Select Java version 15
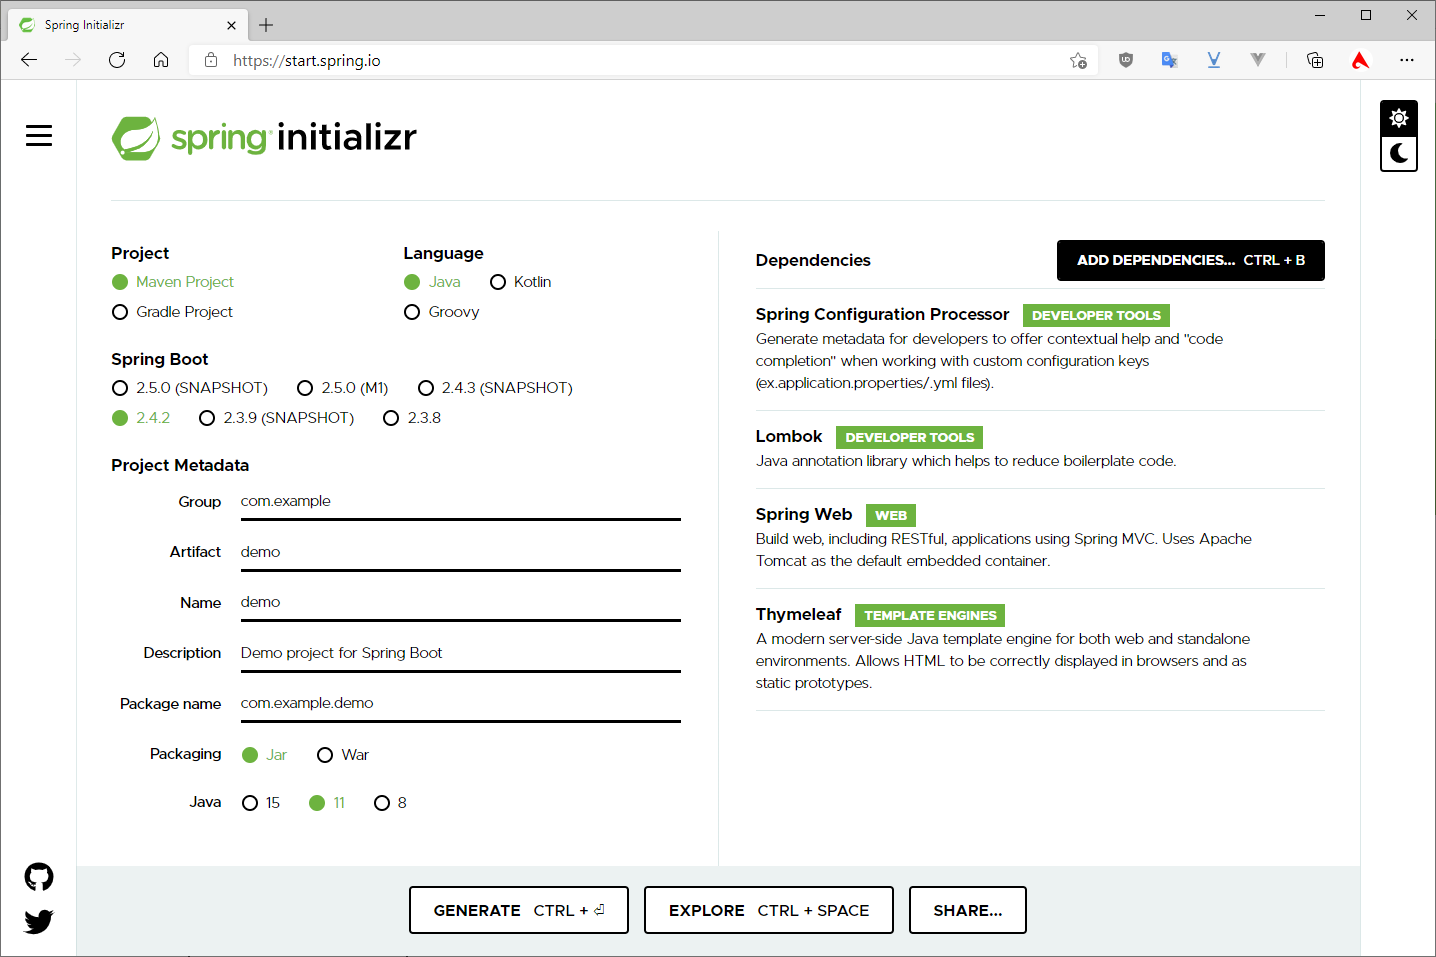1436x957 pixels. pos(261,803)
